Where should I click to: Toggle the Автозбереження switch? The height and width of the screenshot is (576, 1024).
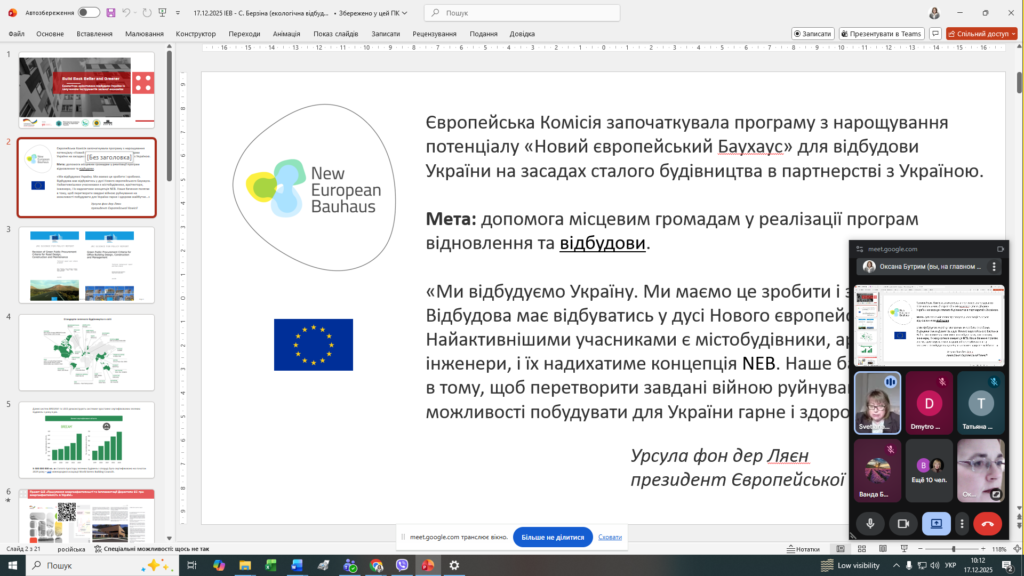click(x=89, y=13)
